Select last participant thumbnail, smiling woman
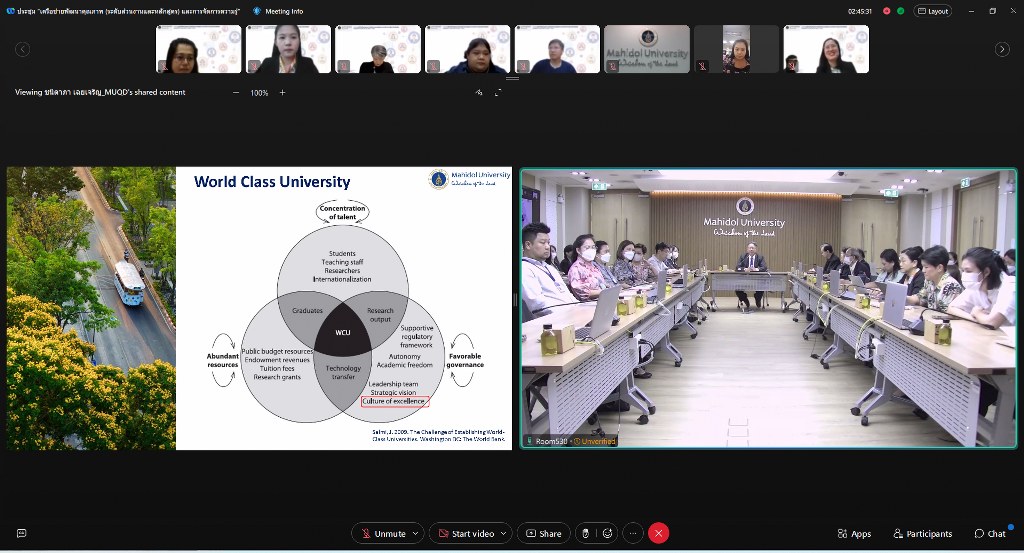 click(826, 49)
